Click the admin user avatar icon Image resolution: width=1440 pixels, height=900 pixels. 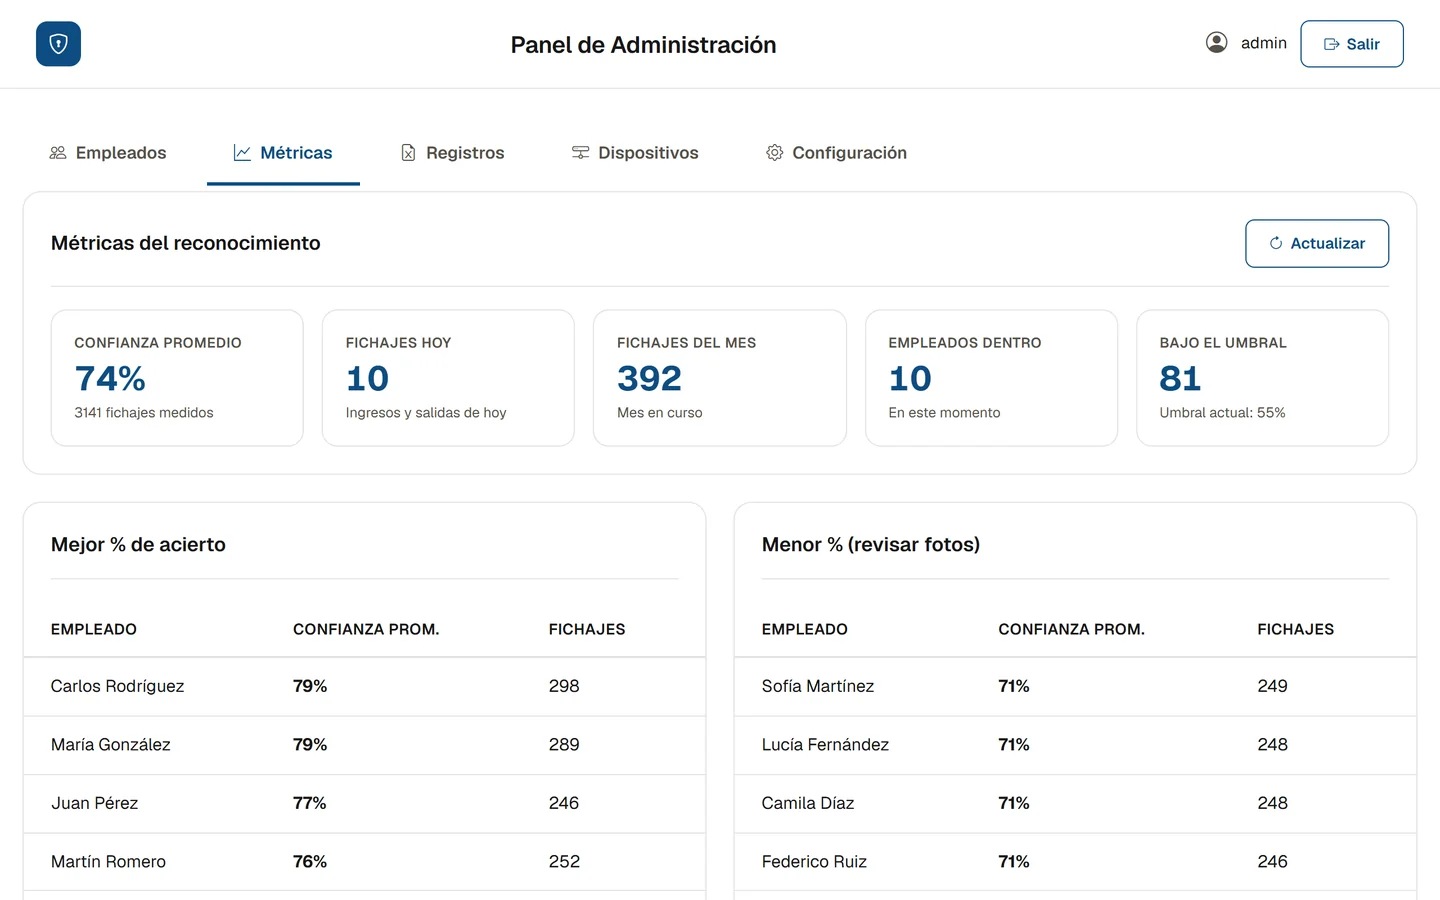[1216, 42]
